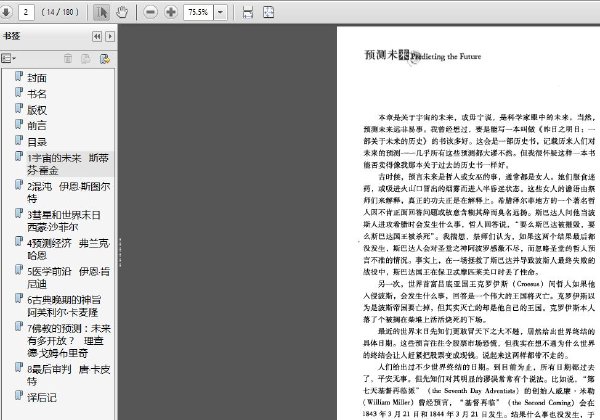Open the zoom level dropdown arrow
This screenshot has width=600, height=420.
(220, 12)
